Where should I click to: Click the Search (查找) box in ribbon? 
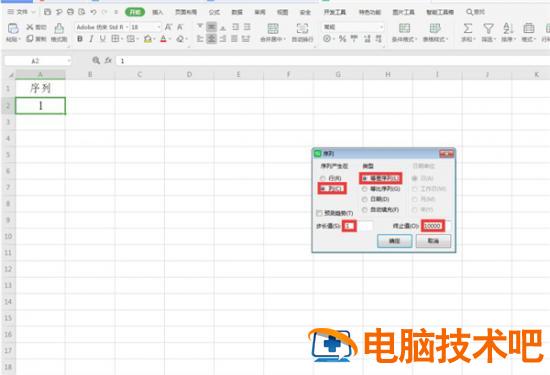coord(475,12)
